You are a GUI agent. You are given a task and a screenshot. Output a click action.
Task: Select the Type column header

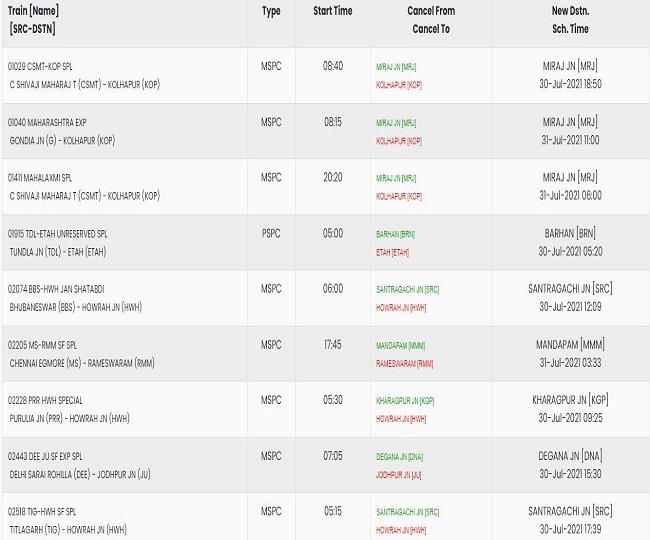pos(271,11)
